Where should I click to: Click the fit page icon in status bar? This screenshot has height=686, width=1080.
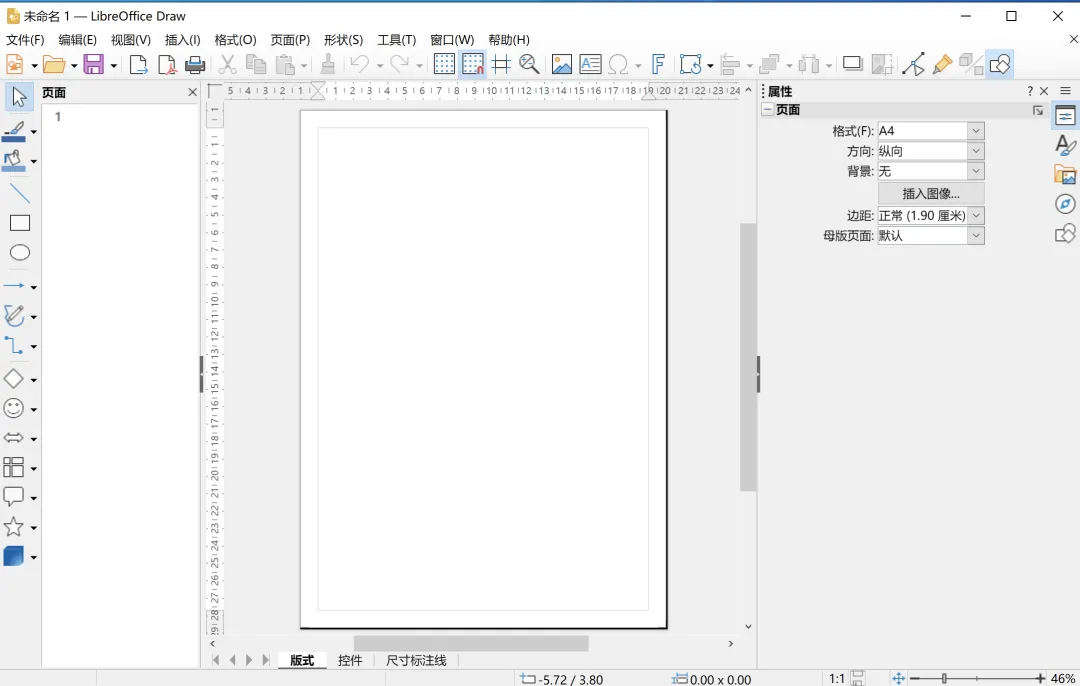coord(898,678)
